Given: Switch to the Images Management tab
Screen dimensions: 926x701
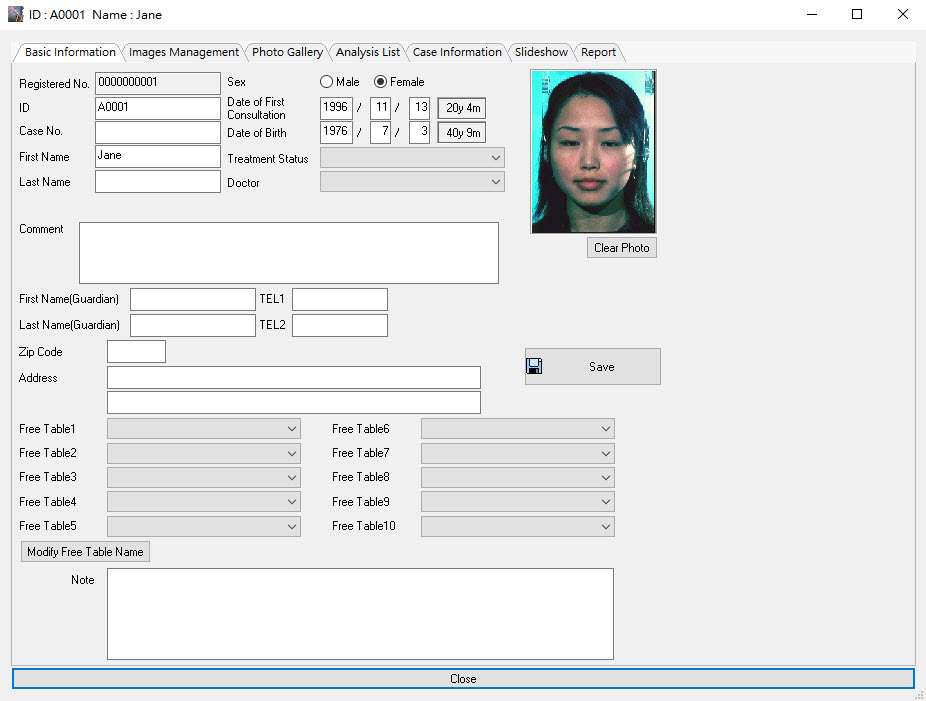Looking at the screenshot, I should tap(184, 52).
